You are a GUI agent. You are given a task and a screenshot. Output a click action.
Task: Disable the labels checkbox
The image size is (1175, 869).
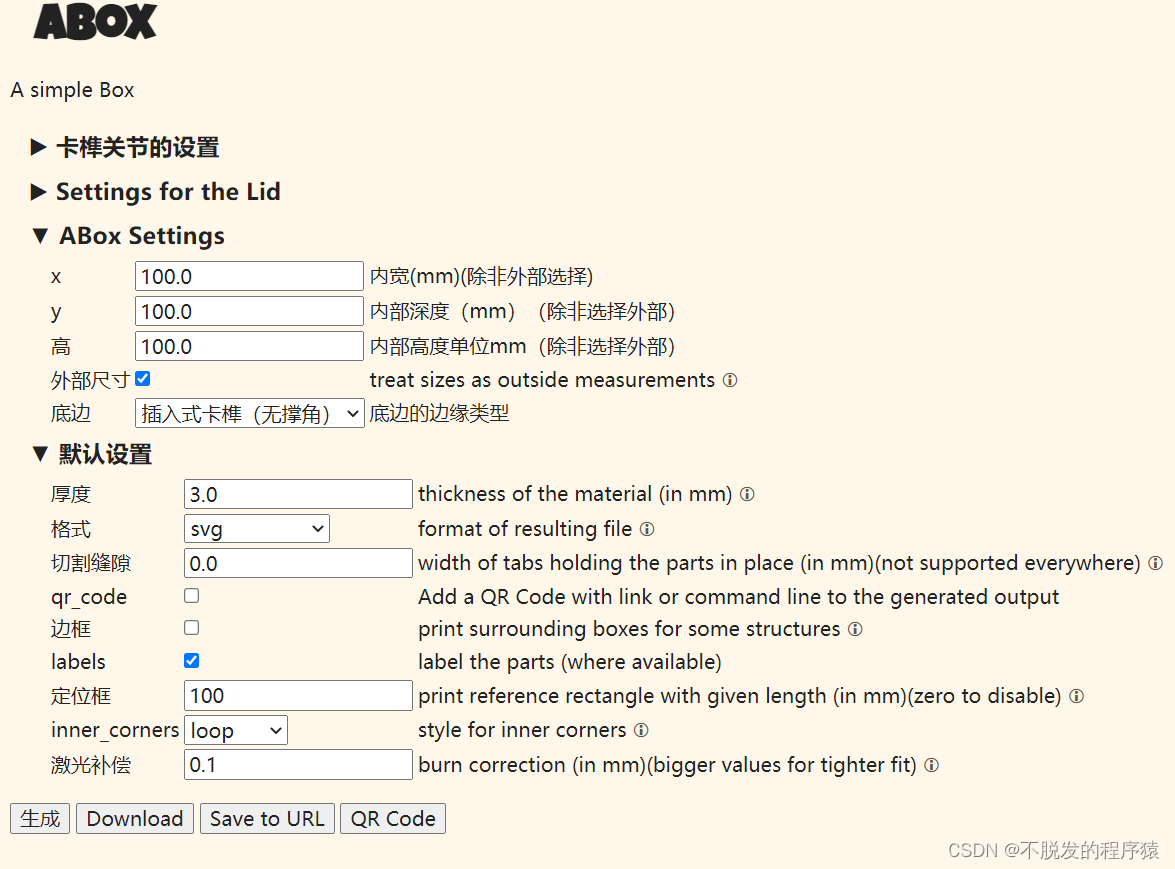(189, 661)
